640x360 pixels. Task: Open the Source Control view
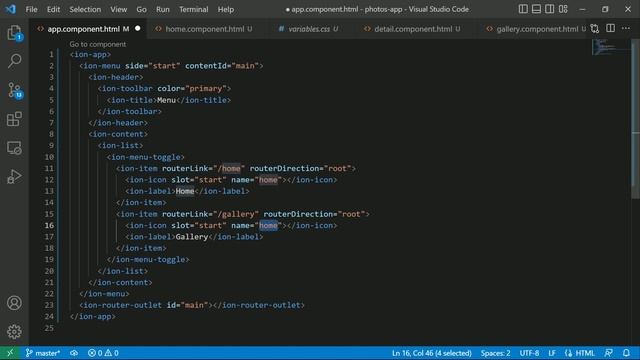coord(14,90)
